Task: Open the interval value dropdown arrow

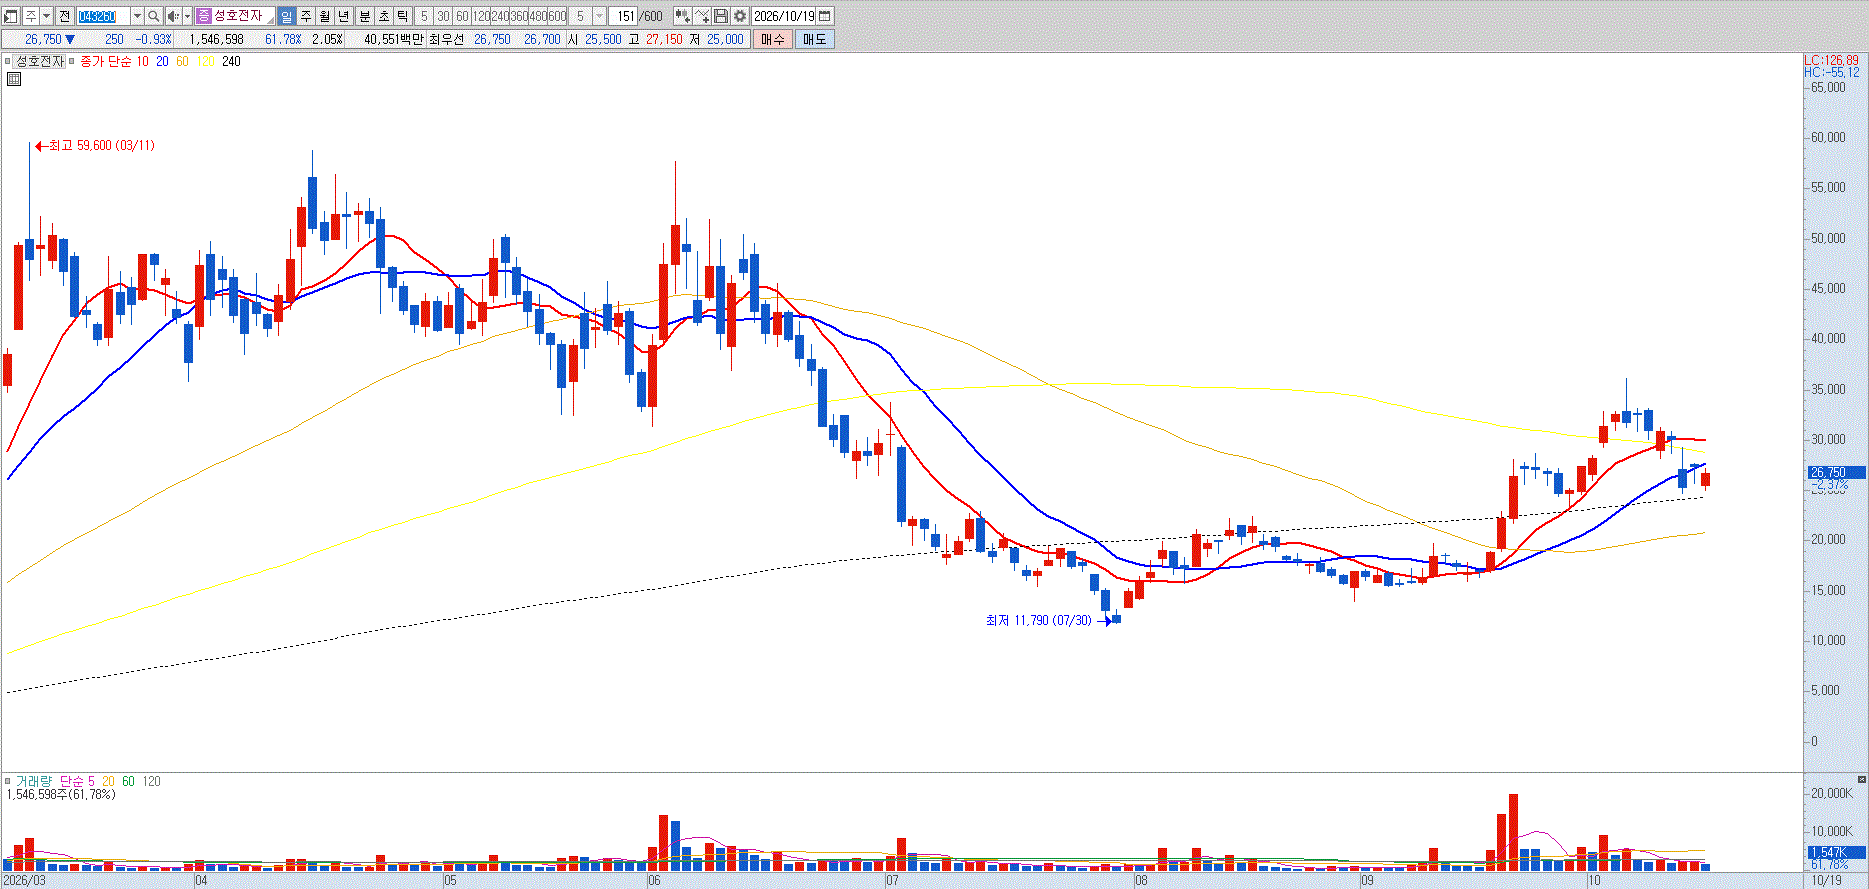Action: [599, 16]
